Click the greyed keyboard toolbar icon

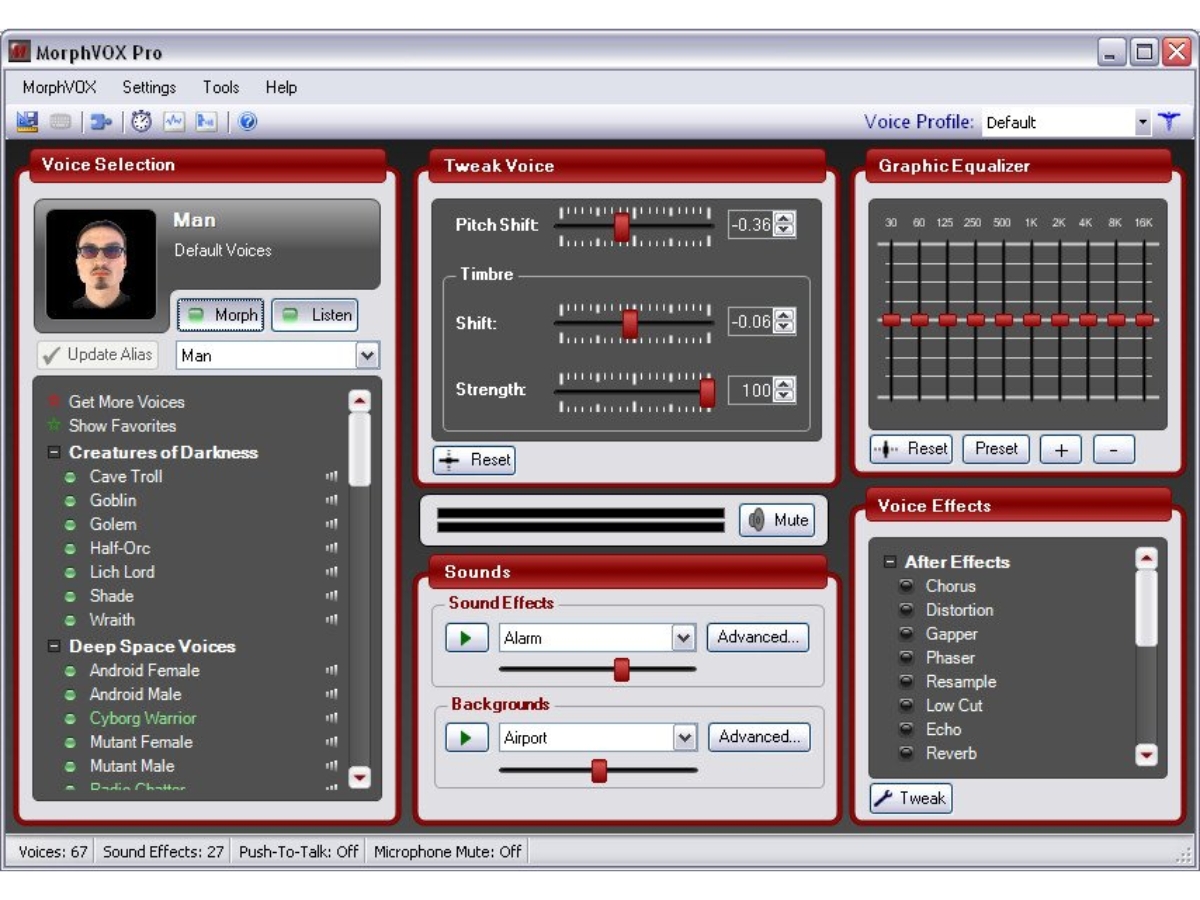coord(61,122)
